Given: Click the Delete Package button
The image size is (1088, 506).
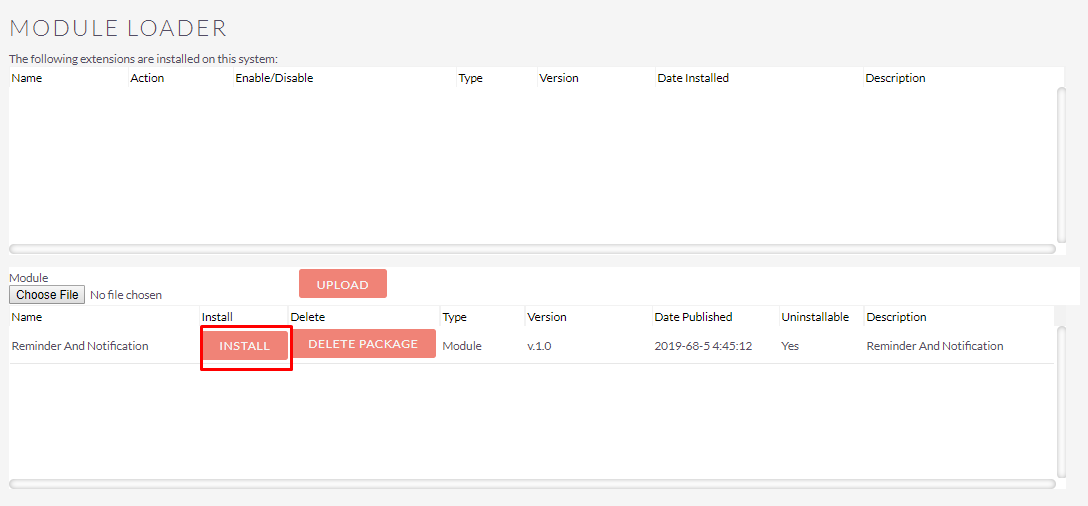Looking at the screenshot, I should point(363,344).
